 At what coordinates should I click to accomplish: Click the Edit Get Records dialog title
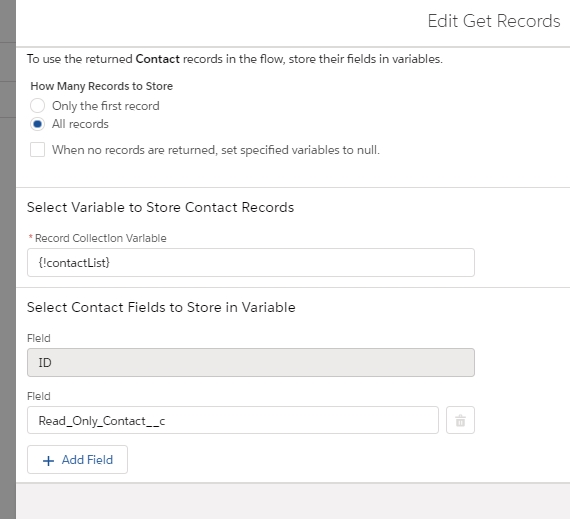tap(494, 21)
